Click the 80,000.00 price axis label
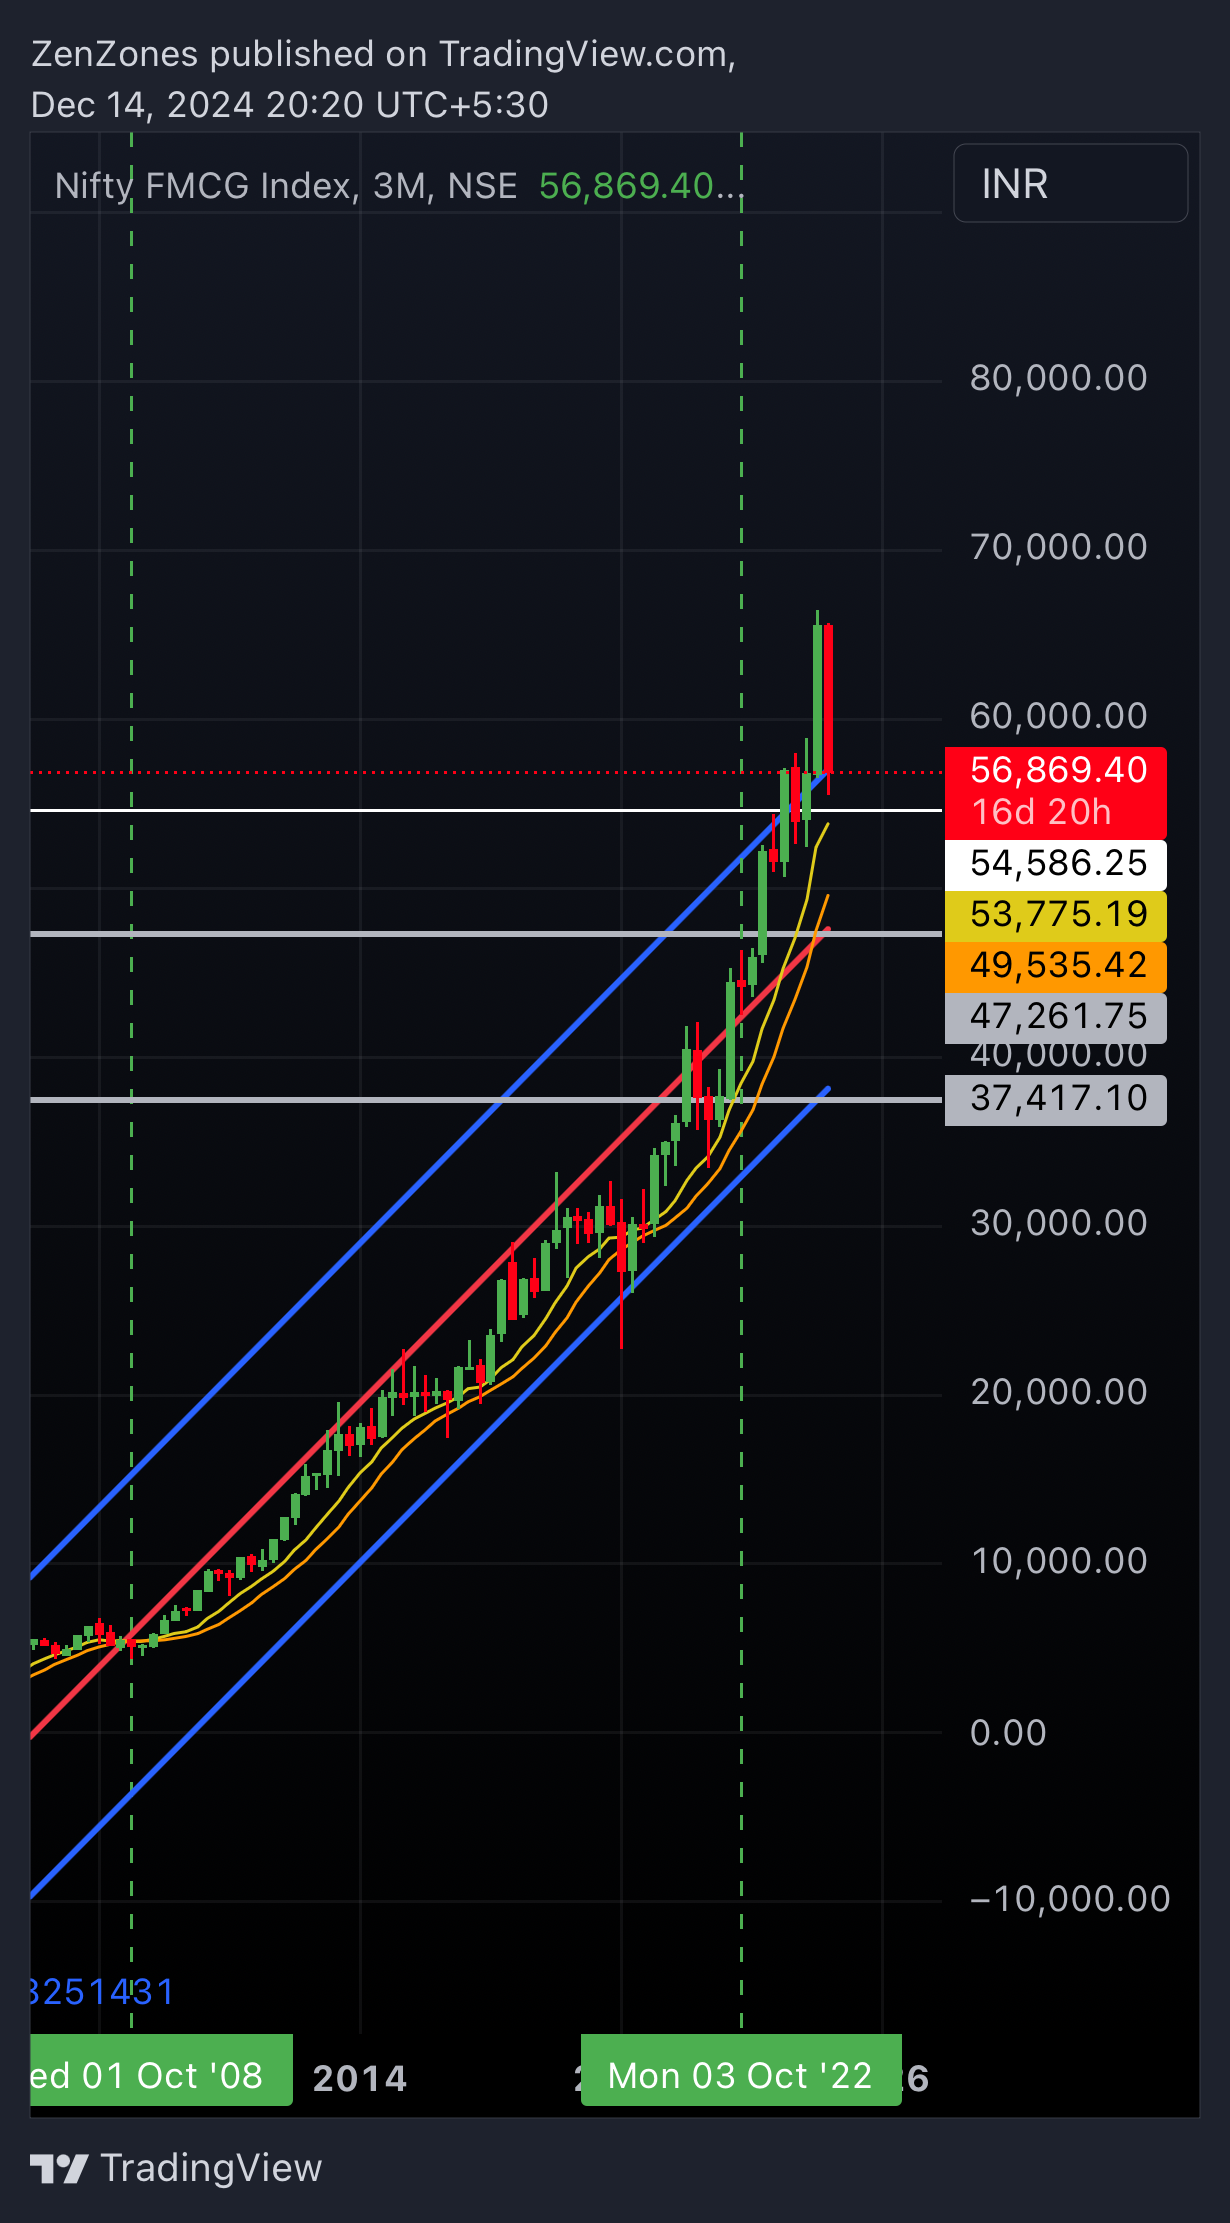The width and height of the screenshot is (1230, 2223). click(x=1059, y=378)
